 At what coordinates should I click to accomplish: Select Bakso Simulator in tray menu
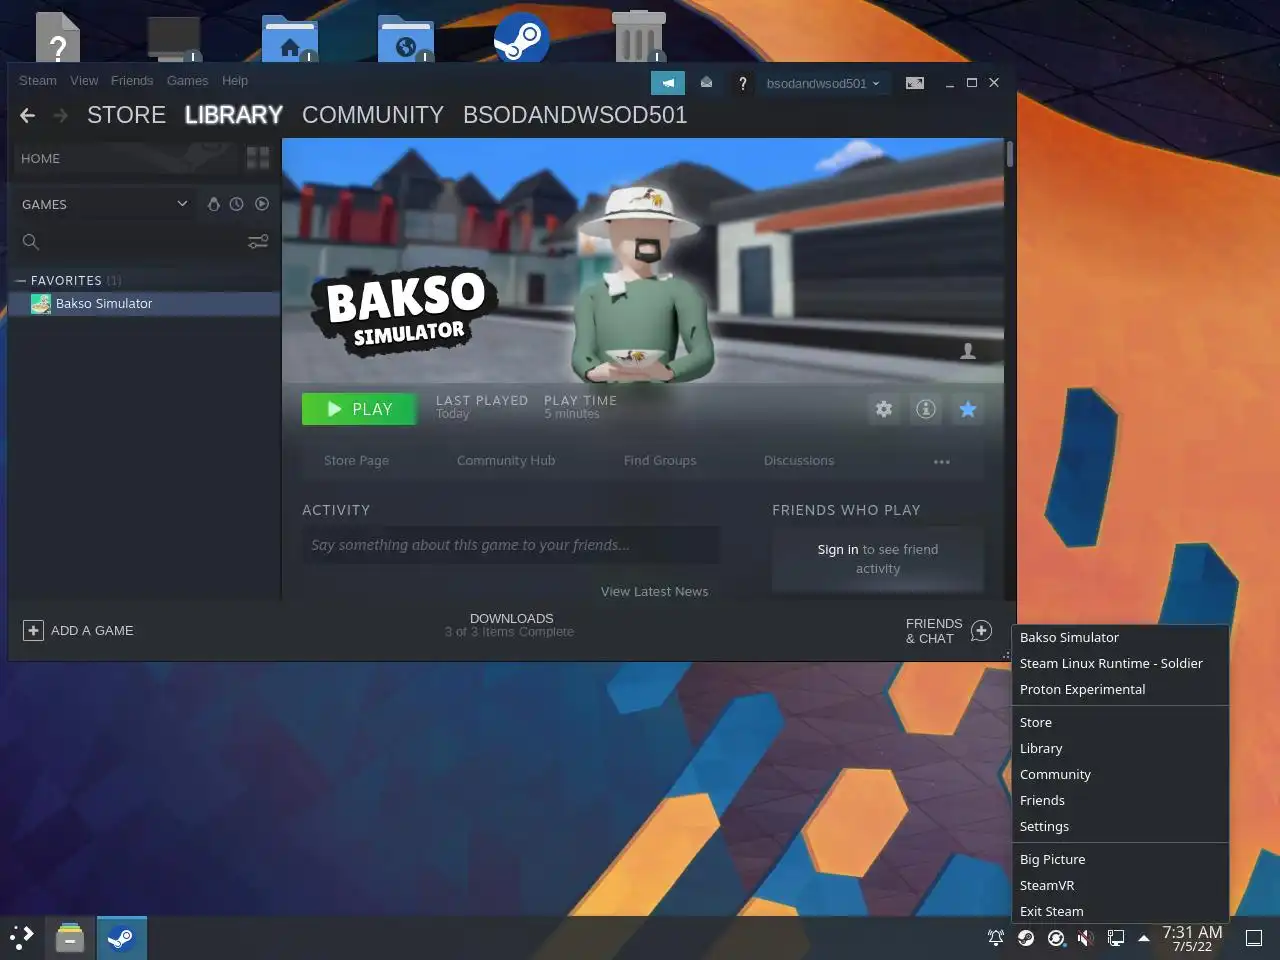pyautogui.click(x=1120, y=638)
